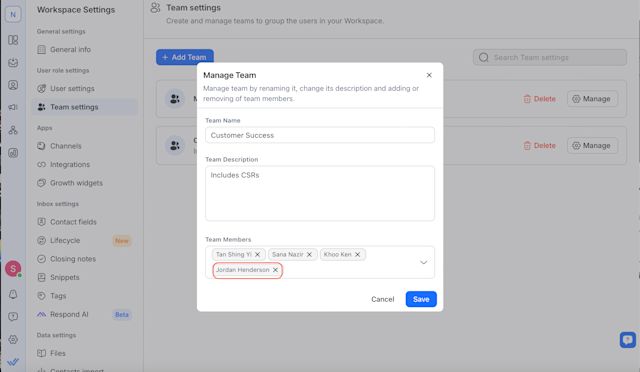Cancel the Manage Team dialog

(x=382, y=299)
